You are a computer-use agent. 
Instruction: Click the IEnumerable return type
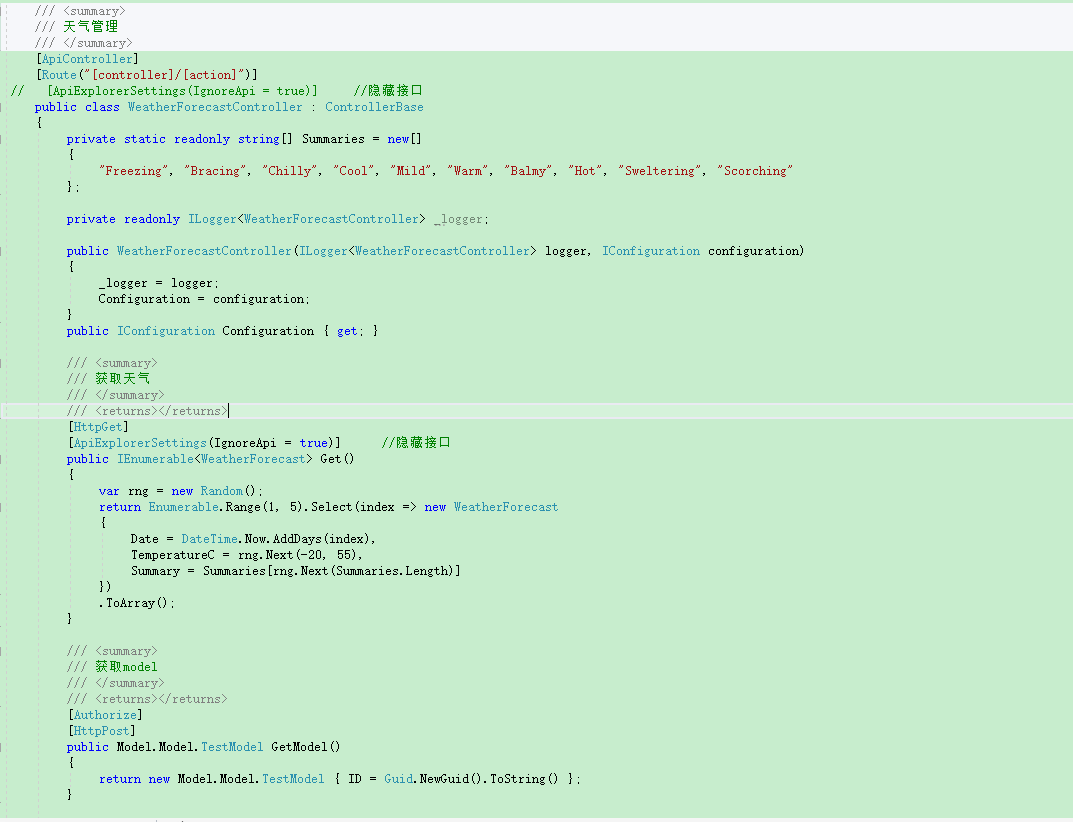pos(155,459)
